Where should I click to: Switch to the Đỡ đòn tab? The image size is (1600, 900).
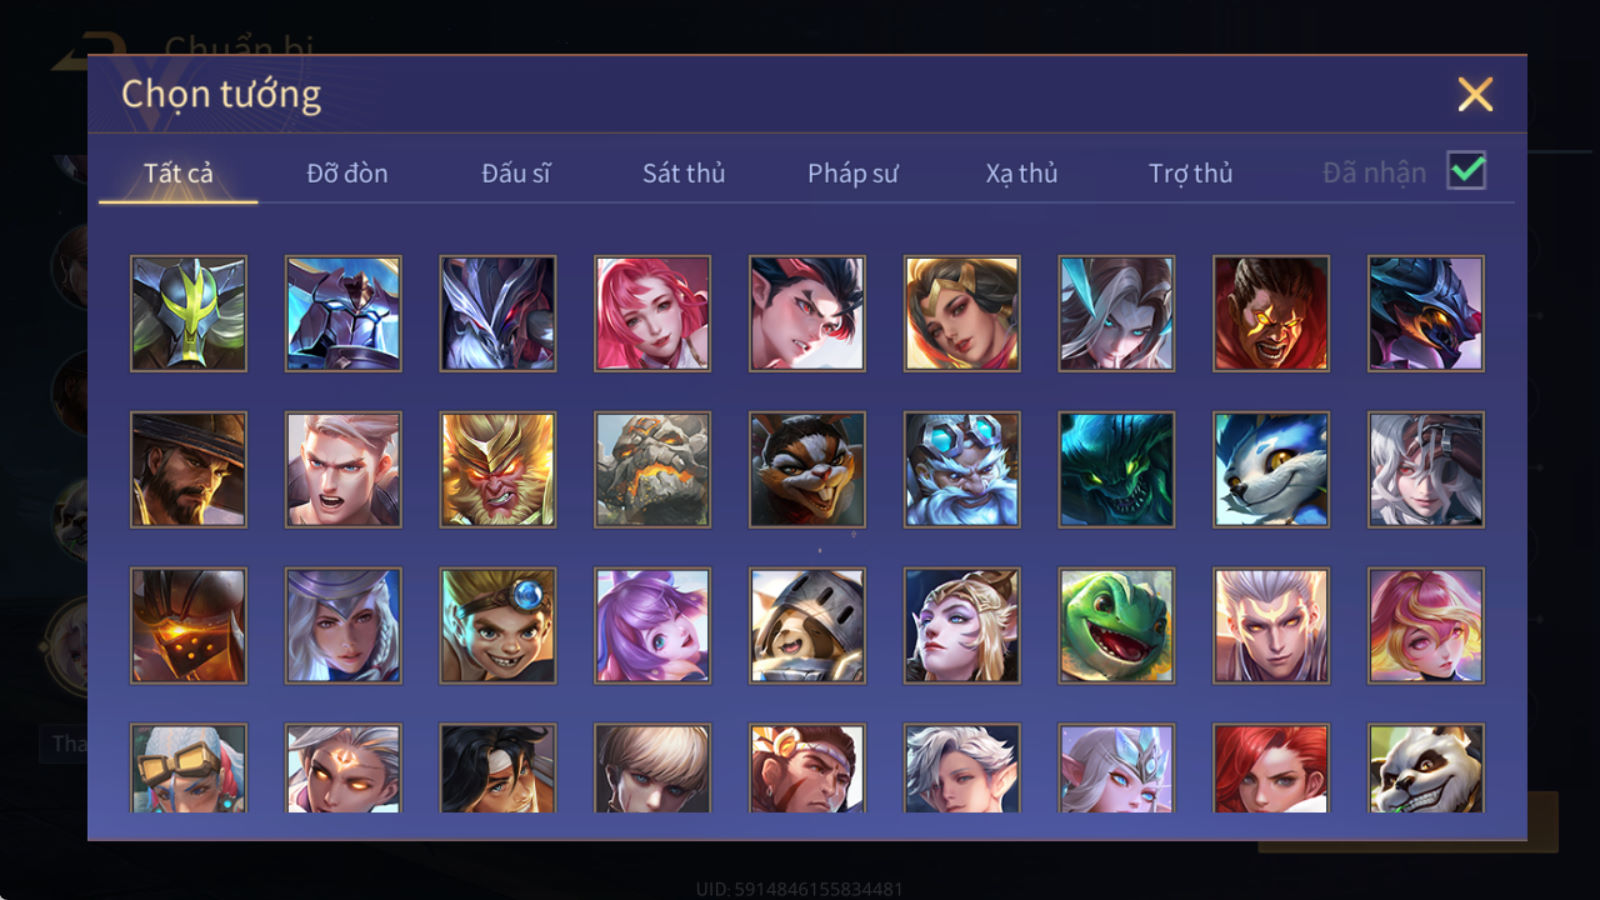click(x=347, y=173)
